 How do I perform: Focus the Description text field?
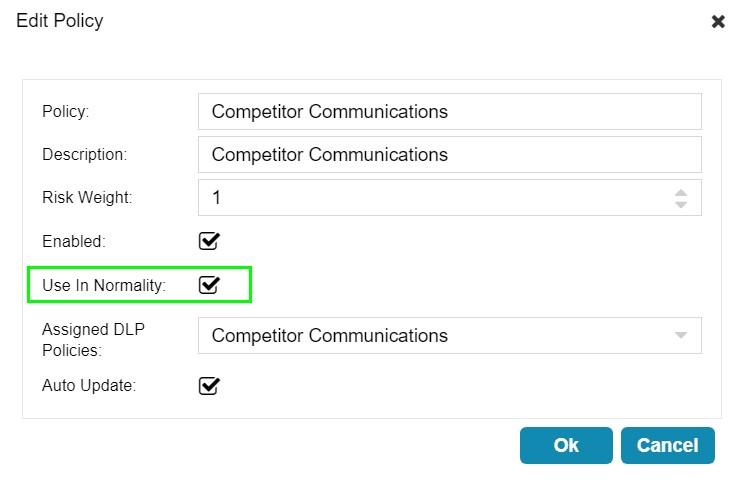tap(449, 155)
